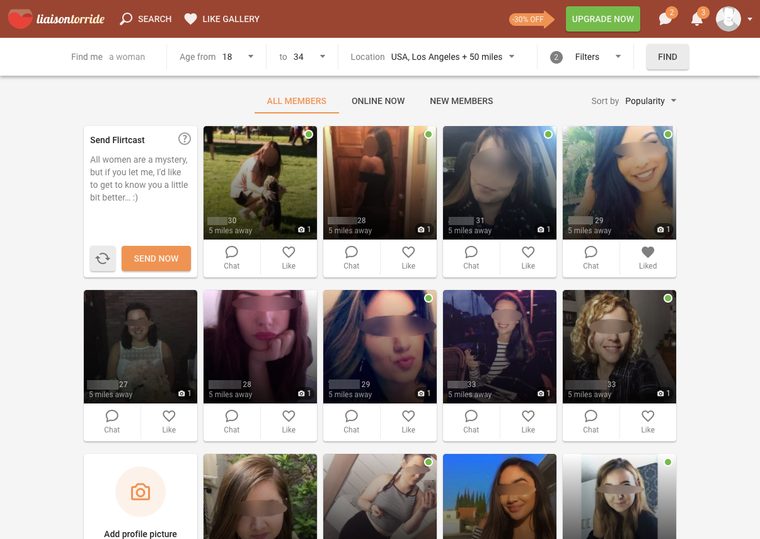Open the notifications bell icon
Screen dimensions: 760x539
click(x=697, y=19)
